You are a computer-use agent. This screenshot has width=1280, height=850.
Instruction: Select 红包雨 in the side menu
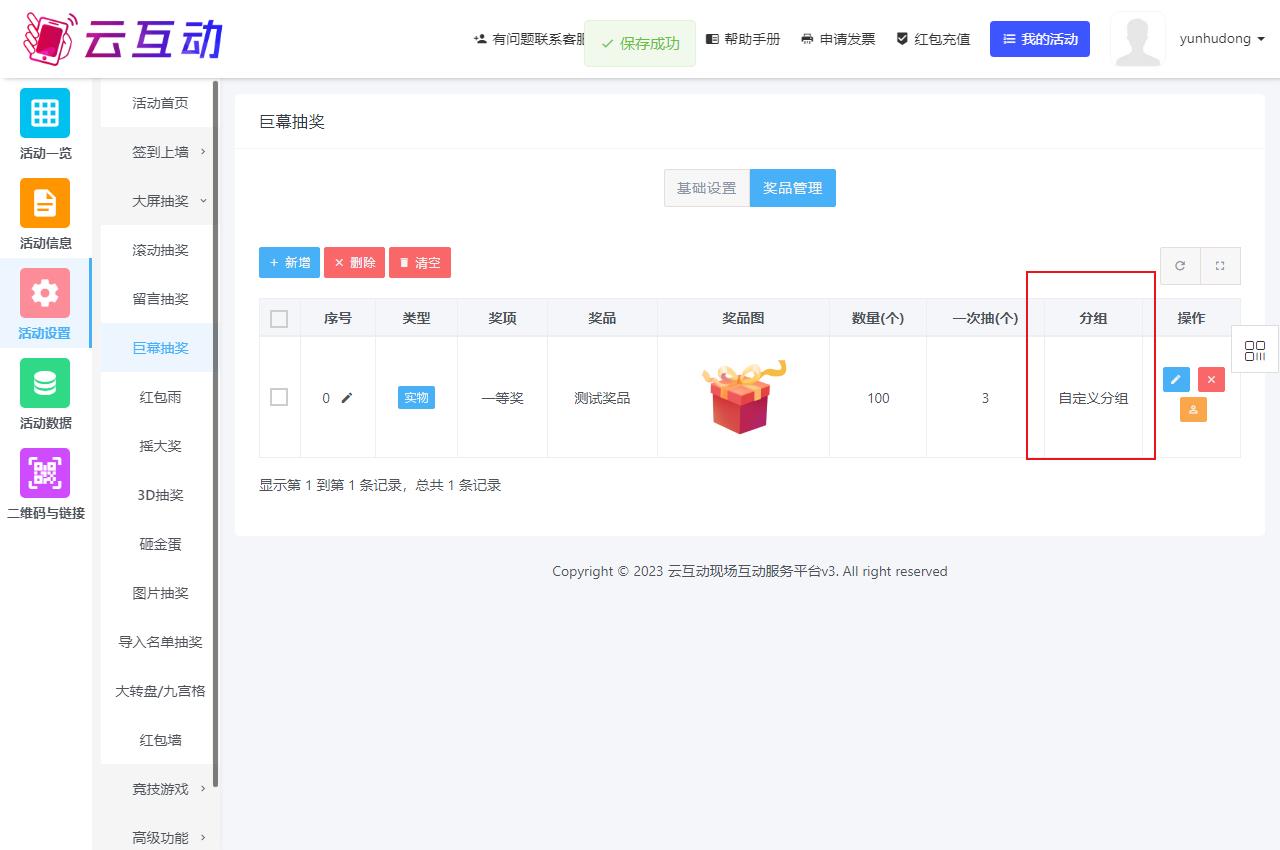pyautogui.click(x=160, y=397)
